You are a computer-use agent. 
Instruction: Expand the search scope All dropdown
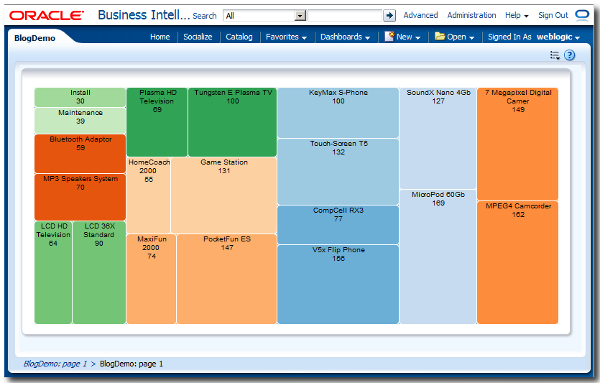tap(300, 16)
